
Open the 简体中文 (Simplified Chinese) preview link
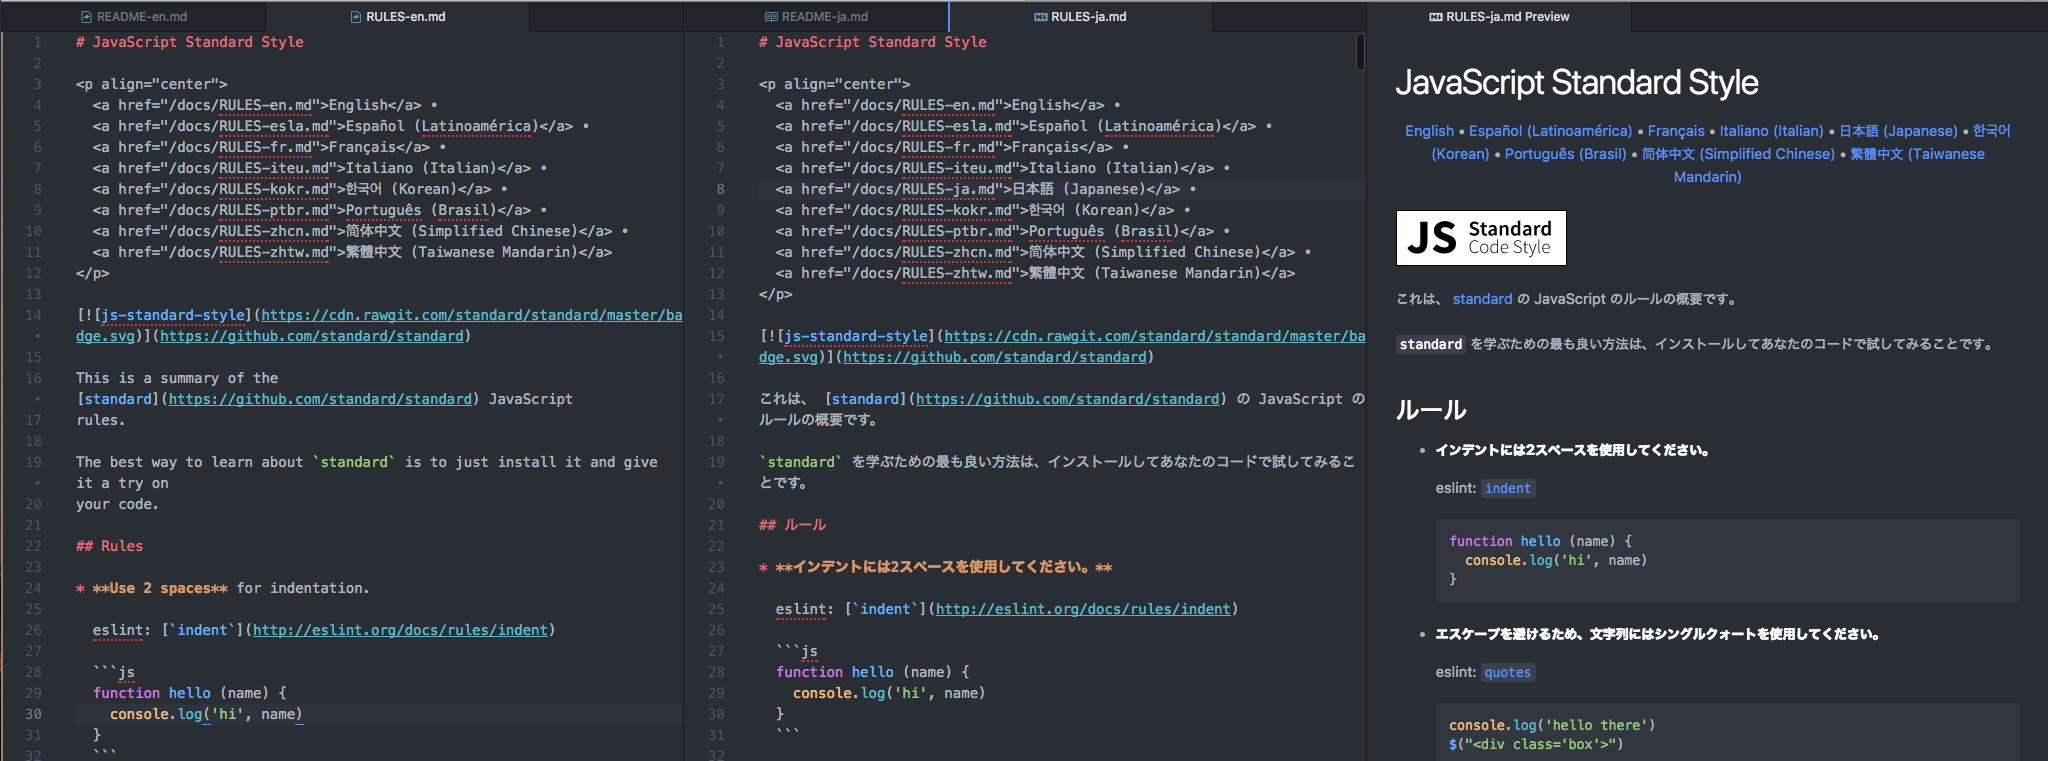1738,154
